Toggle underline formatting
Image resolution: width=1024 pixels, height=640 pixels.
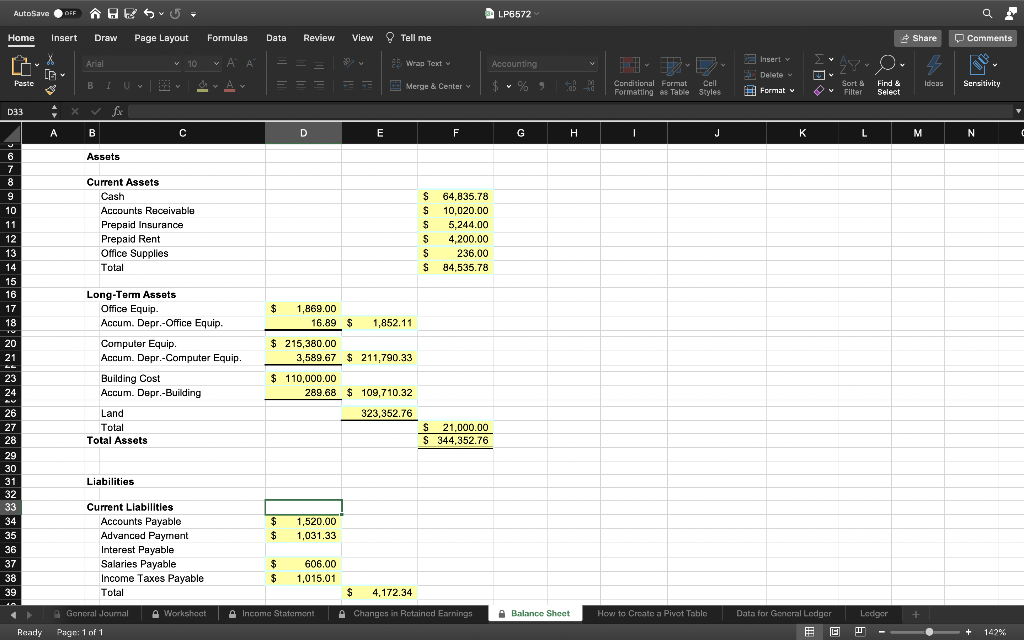click(126, 86)
